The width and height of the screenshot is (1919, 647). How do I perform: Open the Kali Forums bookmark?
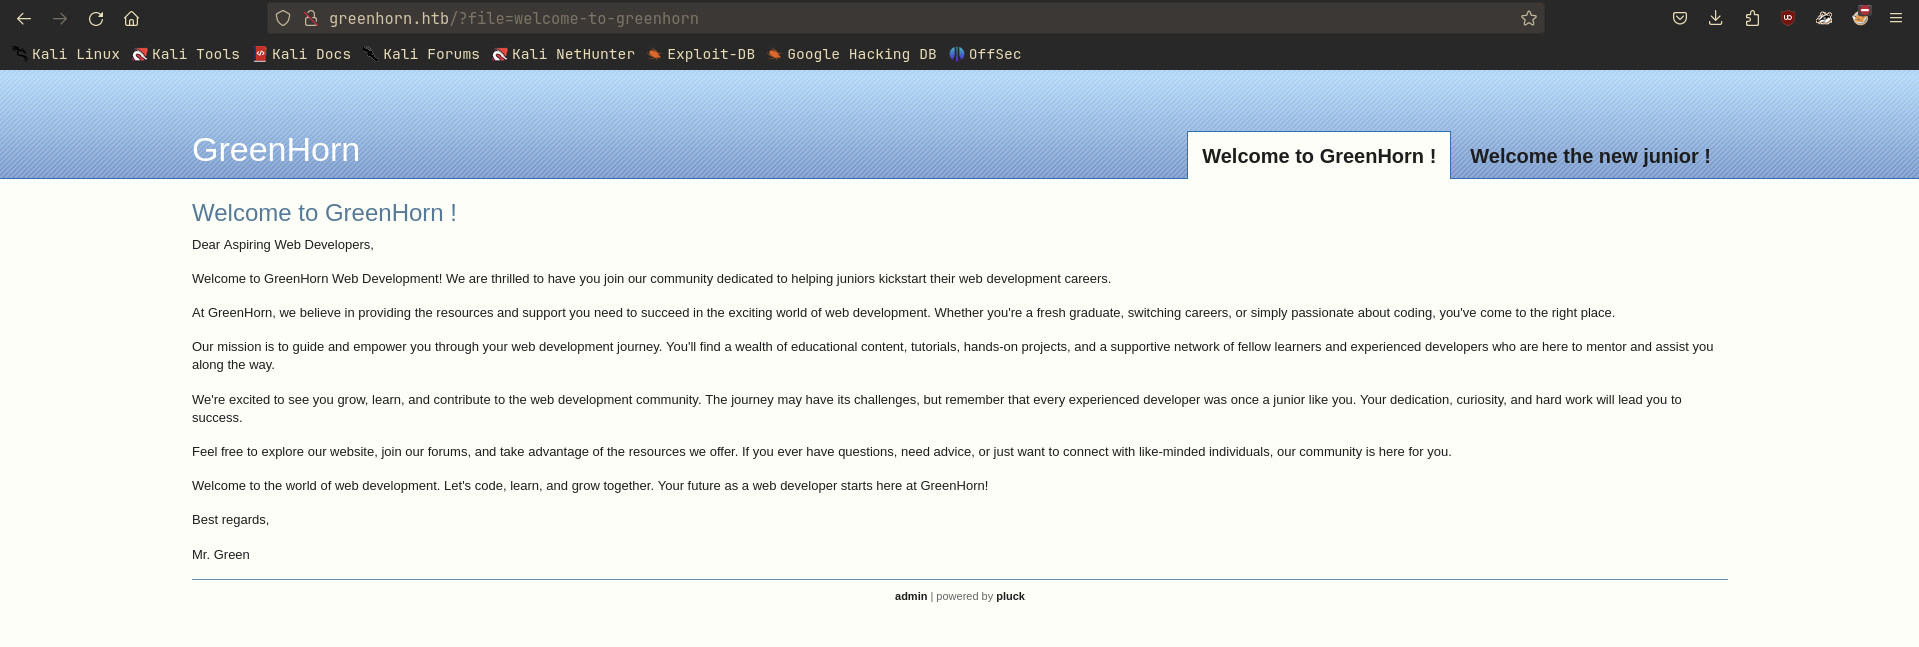(421, 54)
